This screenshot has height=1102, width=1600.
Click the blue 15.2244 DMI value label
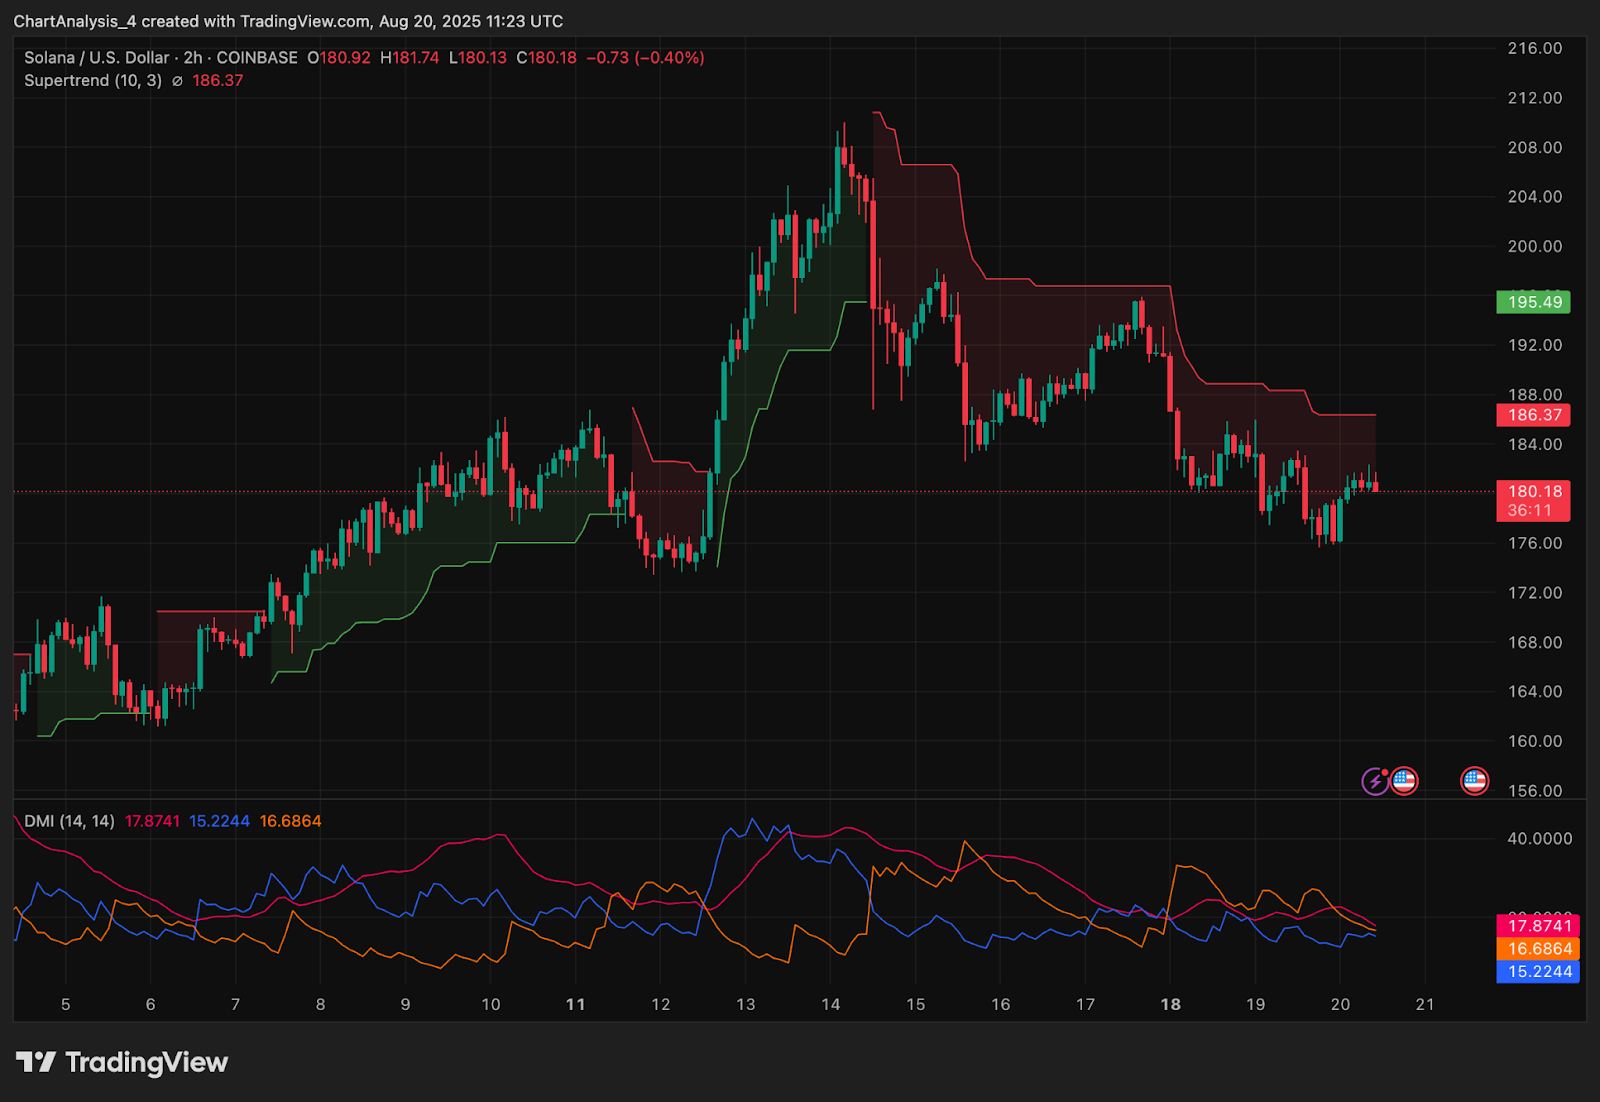click(1538, 972)
